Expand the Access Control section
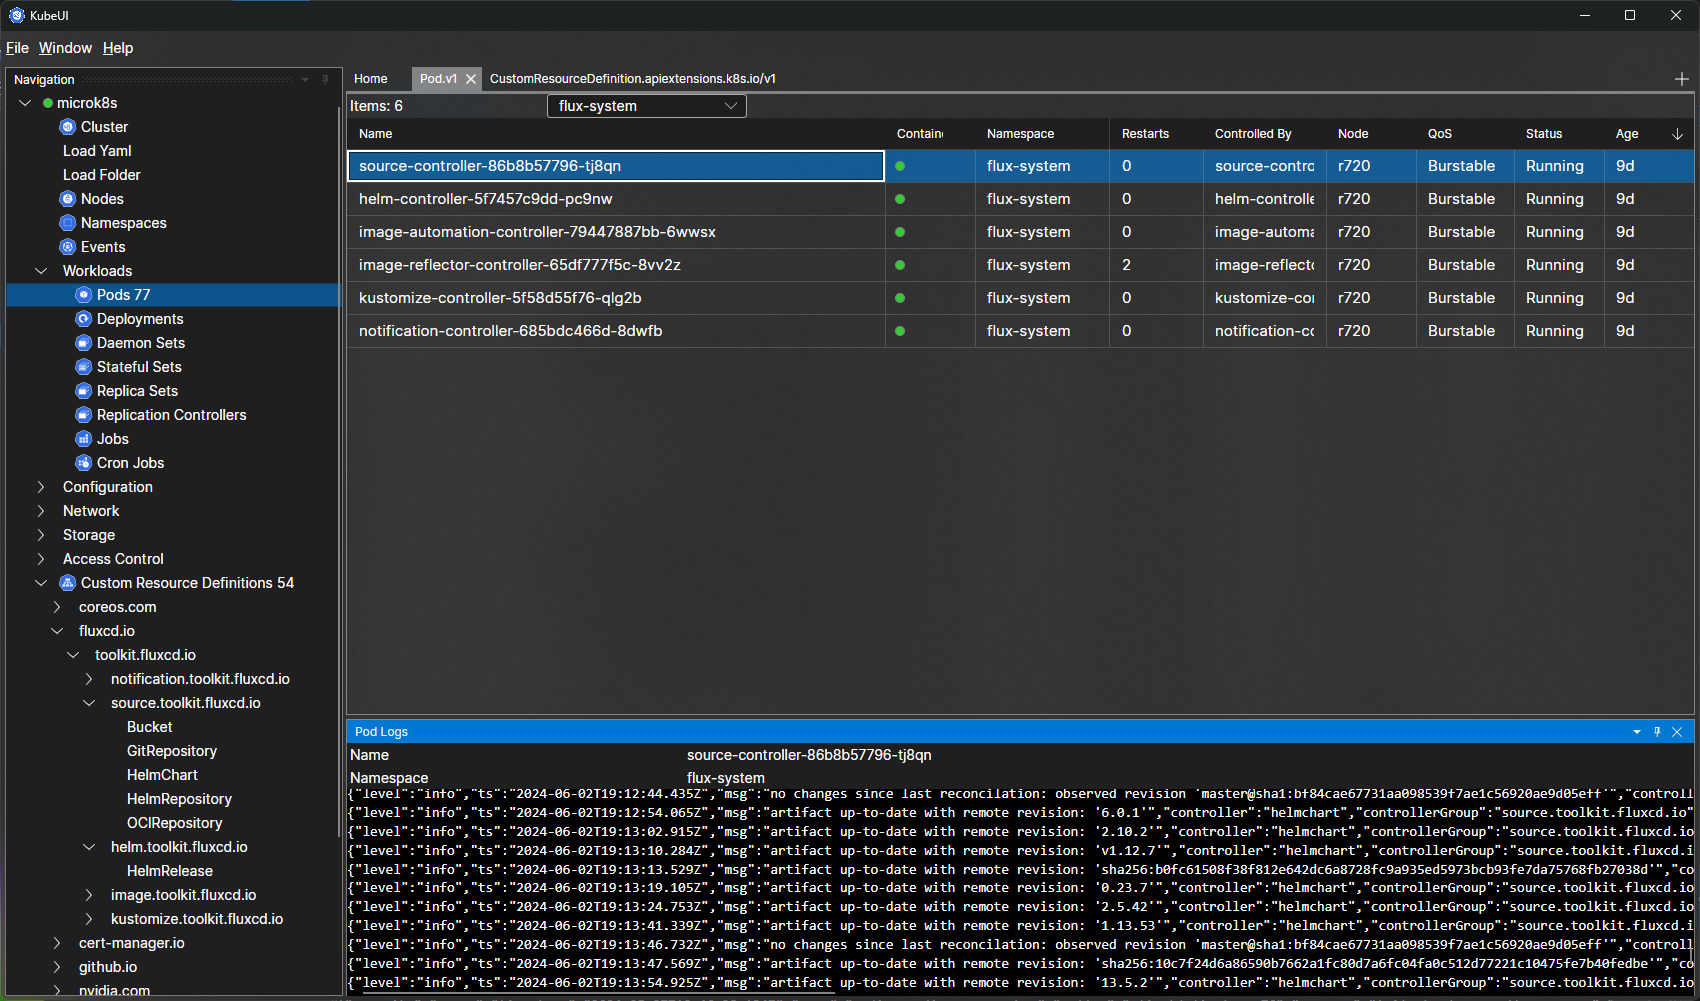 tap(41, 559)
